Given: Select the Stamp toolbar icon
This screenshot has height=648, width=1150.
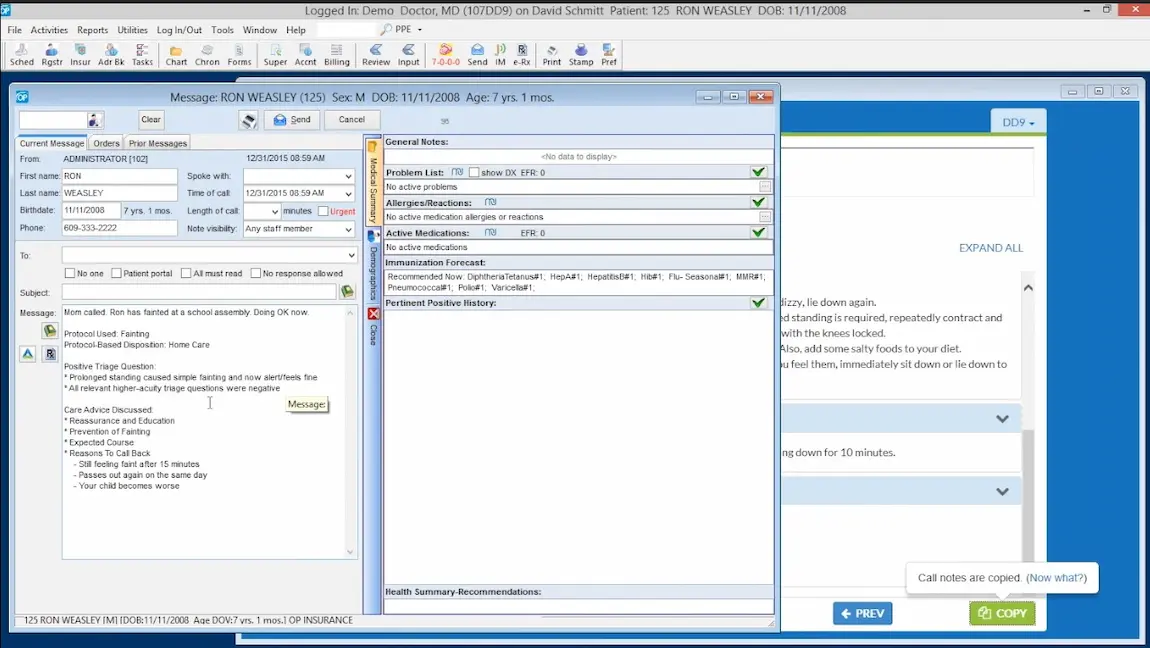Looking at the screenshot, I should point(581,54).
